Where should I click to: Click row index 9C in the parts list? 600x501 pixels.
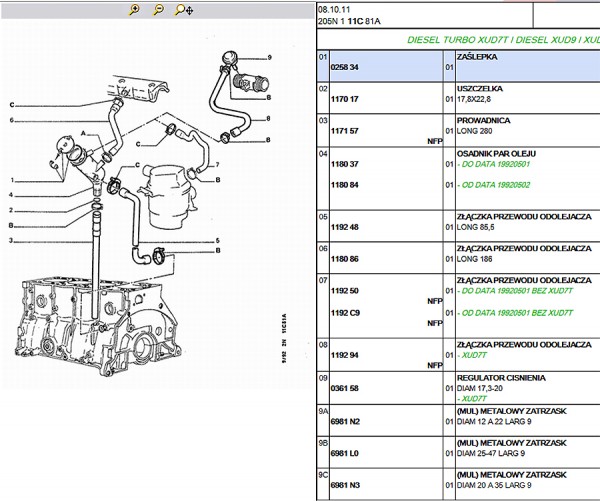coord(324,474)
